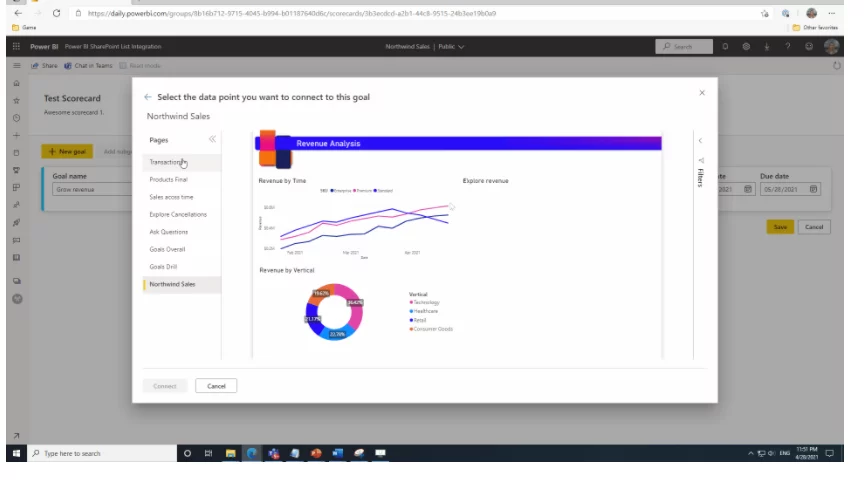867x480 pixels.
Task: Open the Due date calendar picker
Action: tap(813, 189)
